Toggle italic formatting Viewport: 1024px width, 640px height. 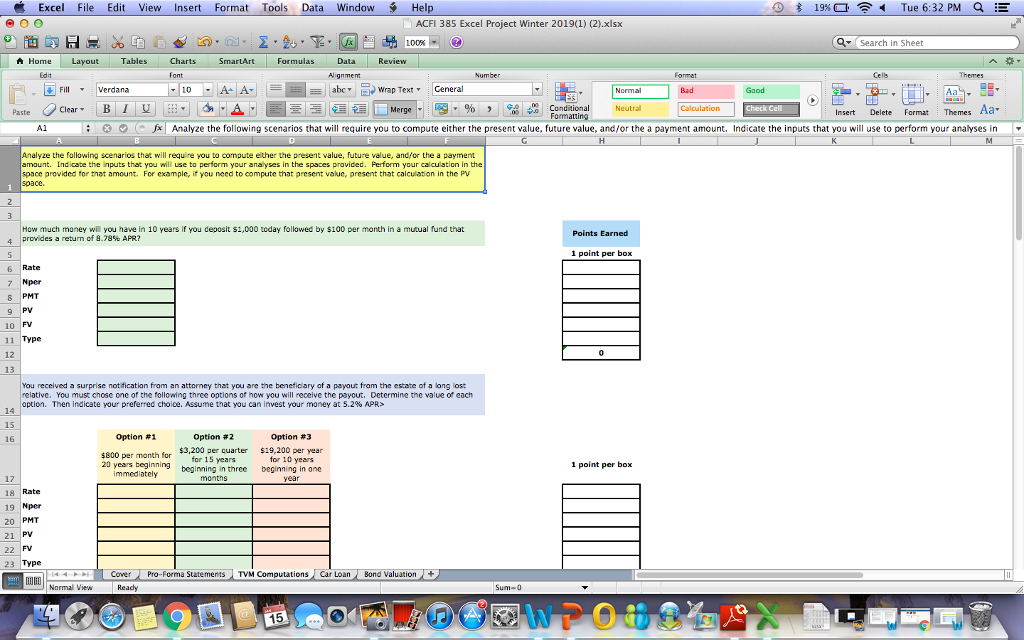click(x=124, y=106)
